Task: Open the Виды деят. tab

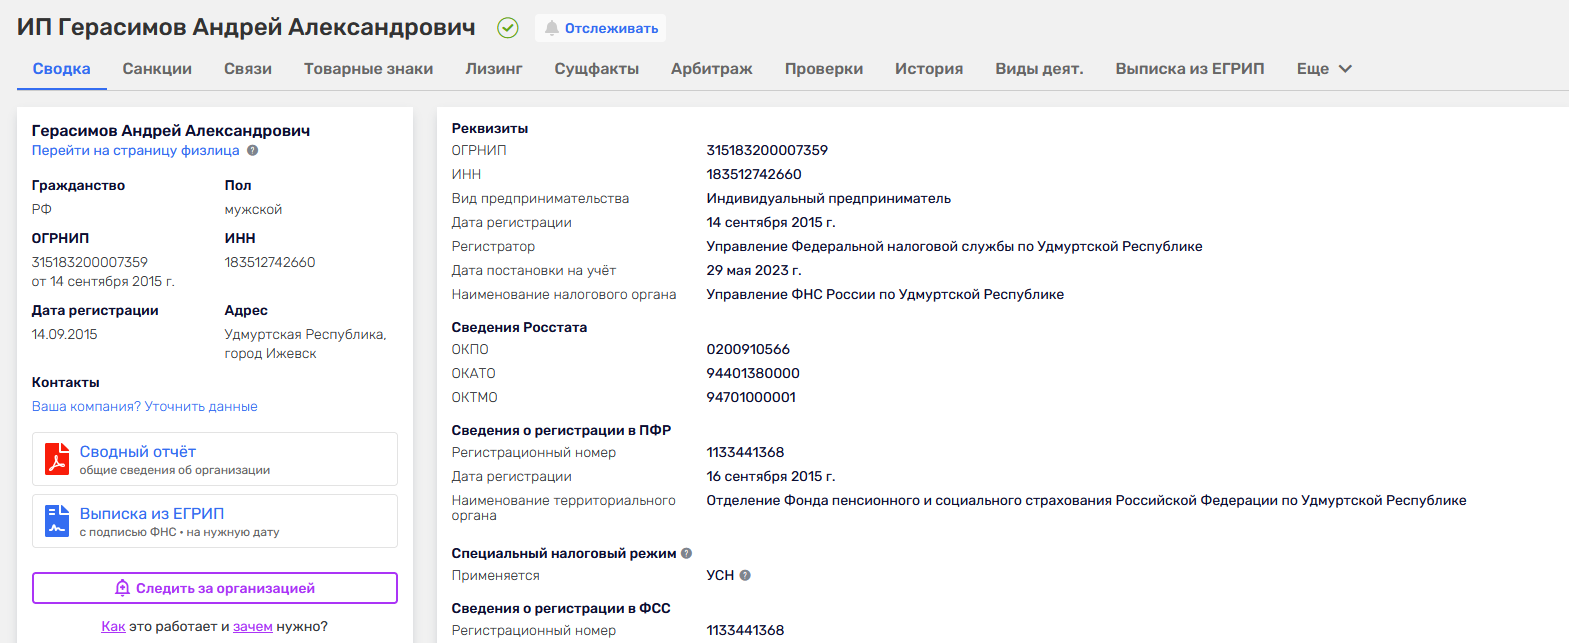Action: (x=1039, y=69)
